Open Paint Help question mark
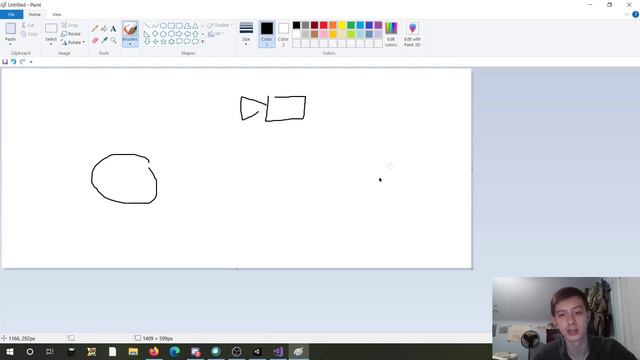Image resolution: width=640 pixels, height=360 pixels. (x=636, y=15)
